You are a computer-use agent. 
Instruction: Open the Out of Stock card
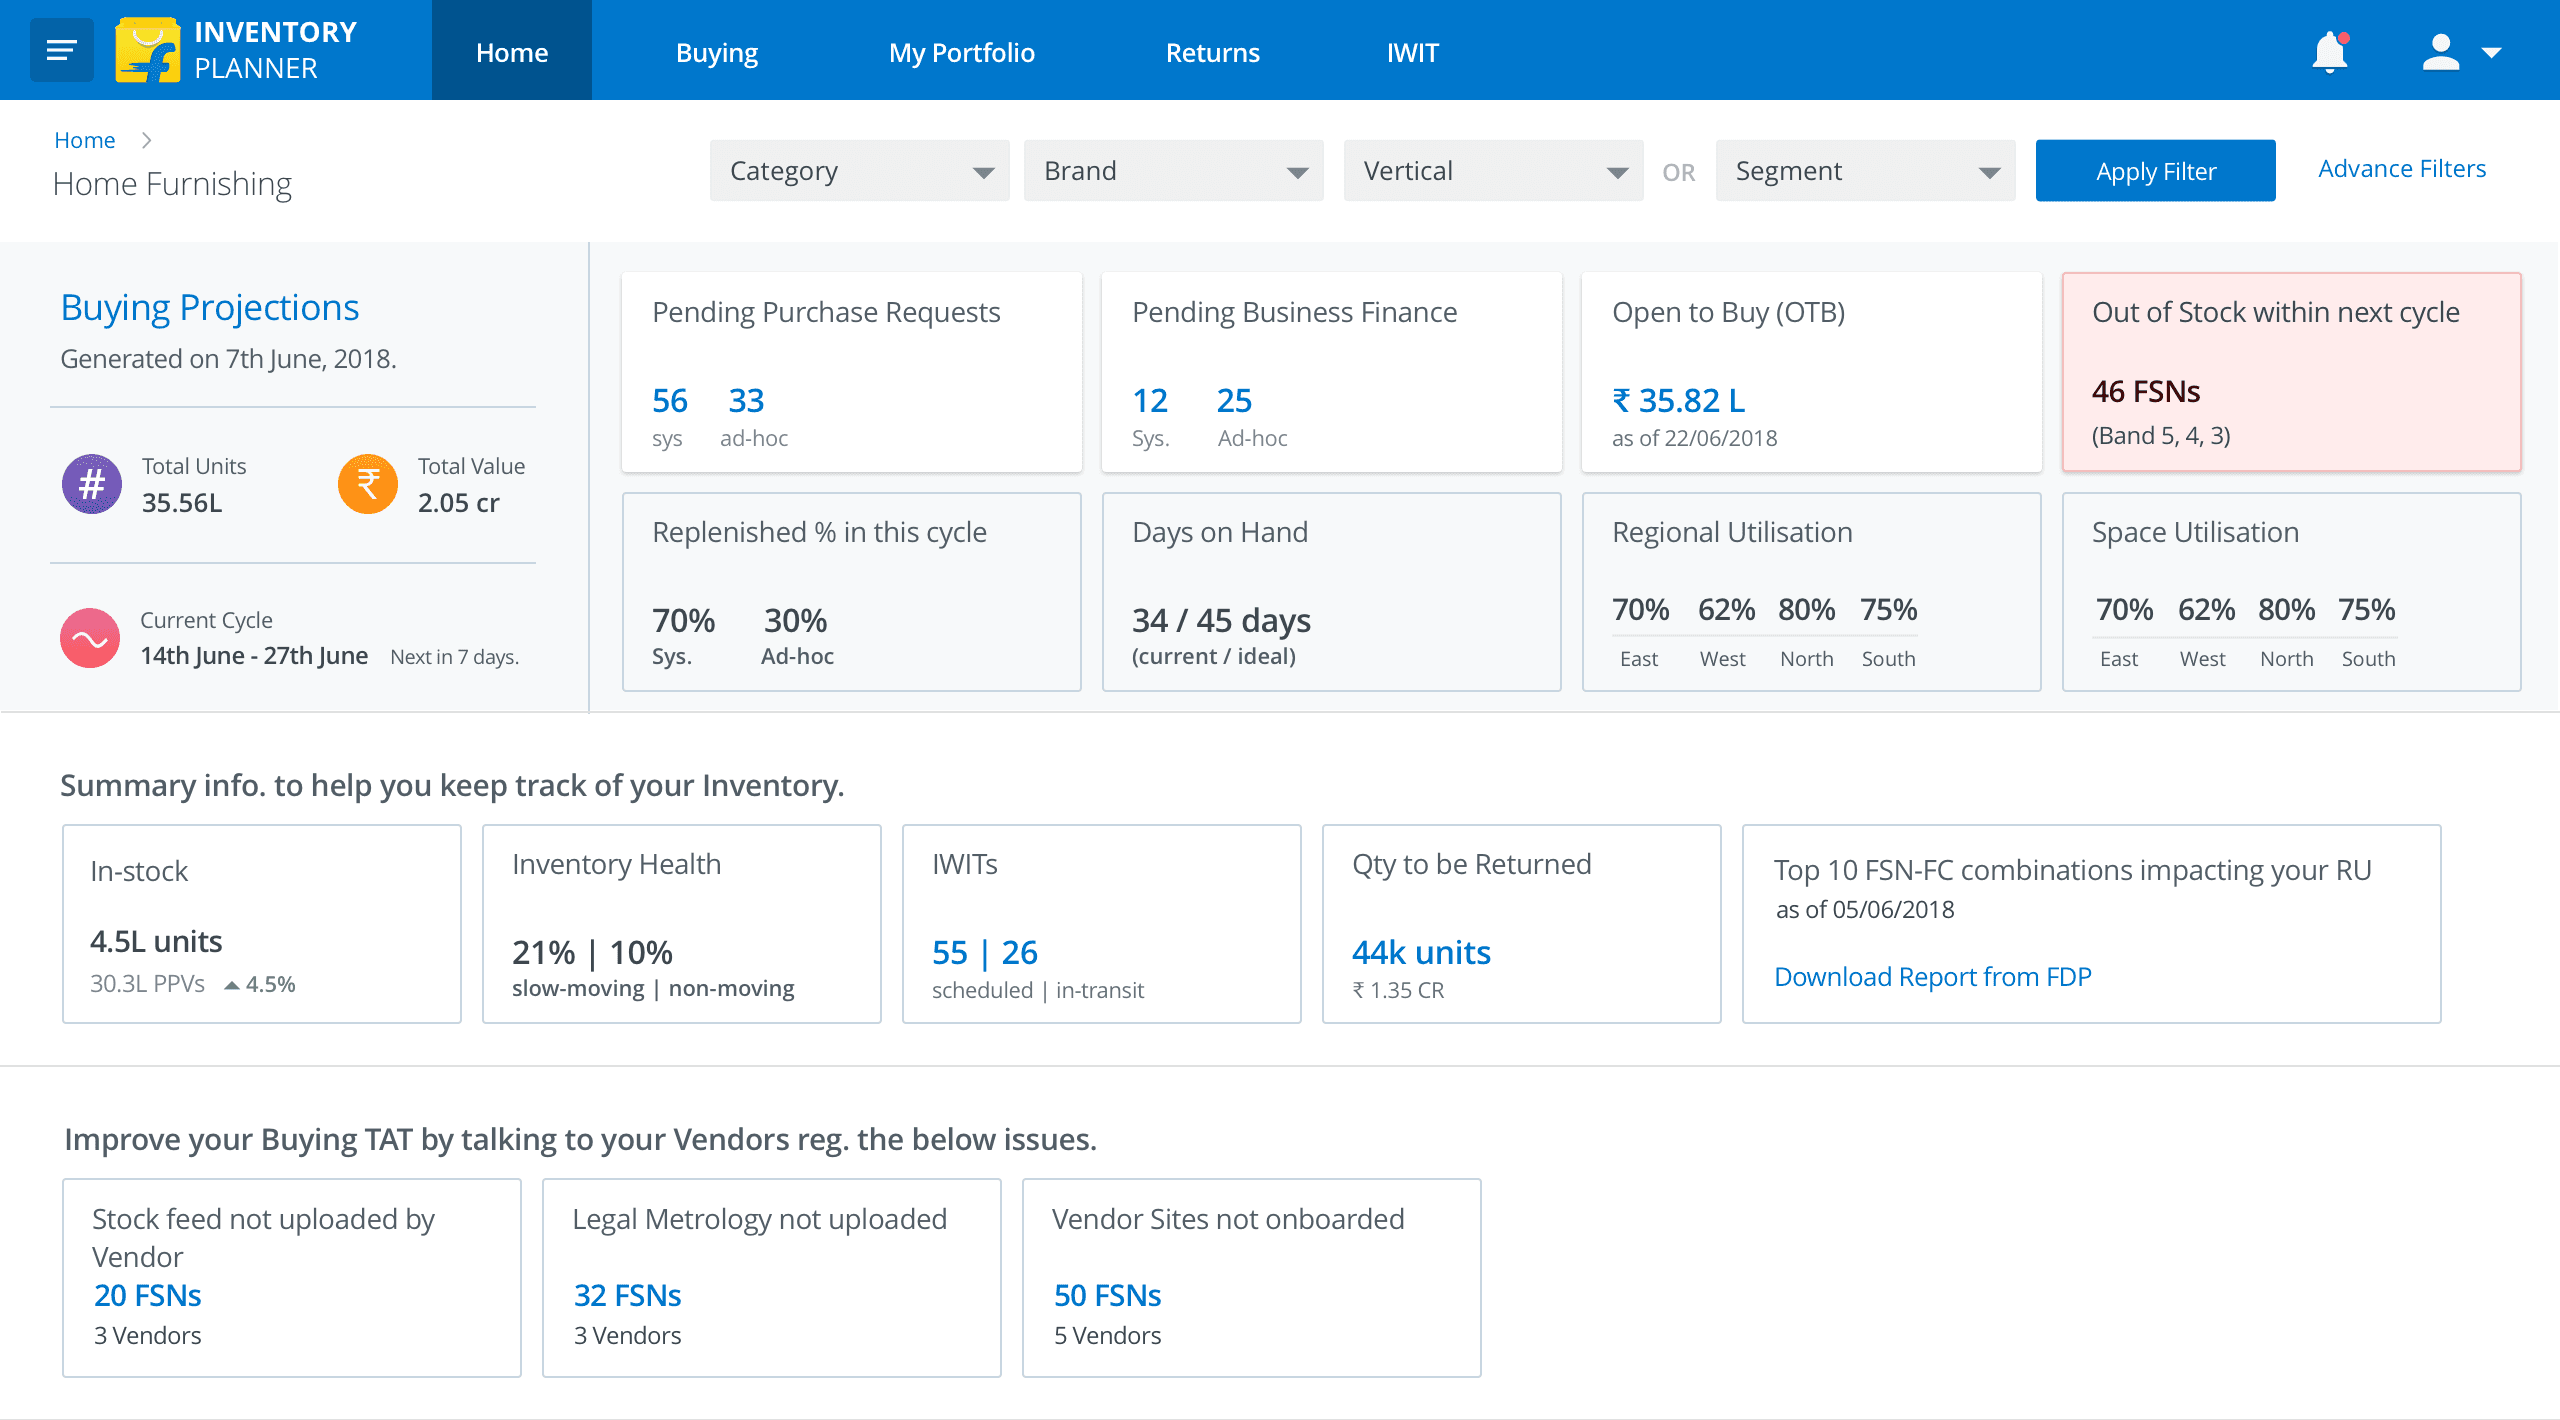[x=2291, y=372]
